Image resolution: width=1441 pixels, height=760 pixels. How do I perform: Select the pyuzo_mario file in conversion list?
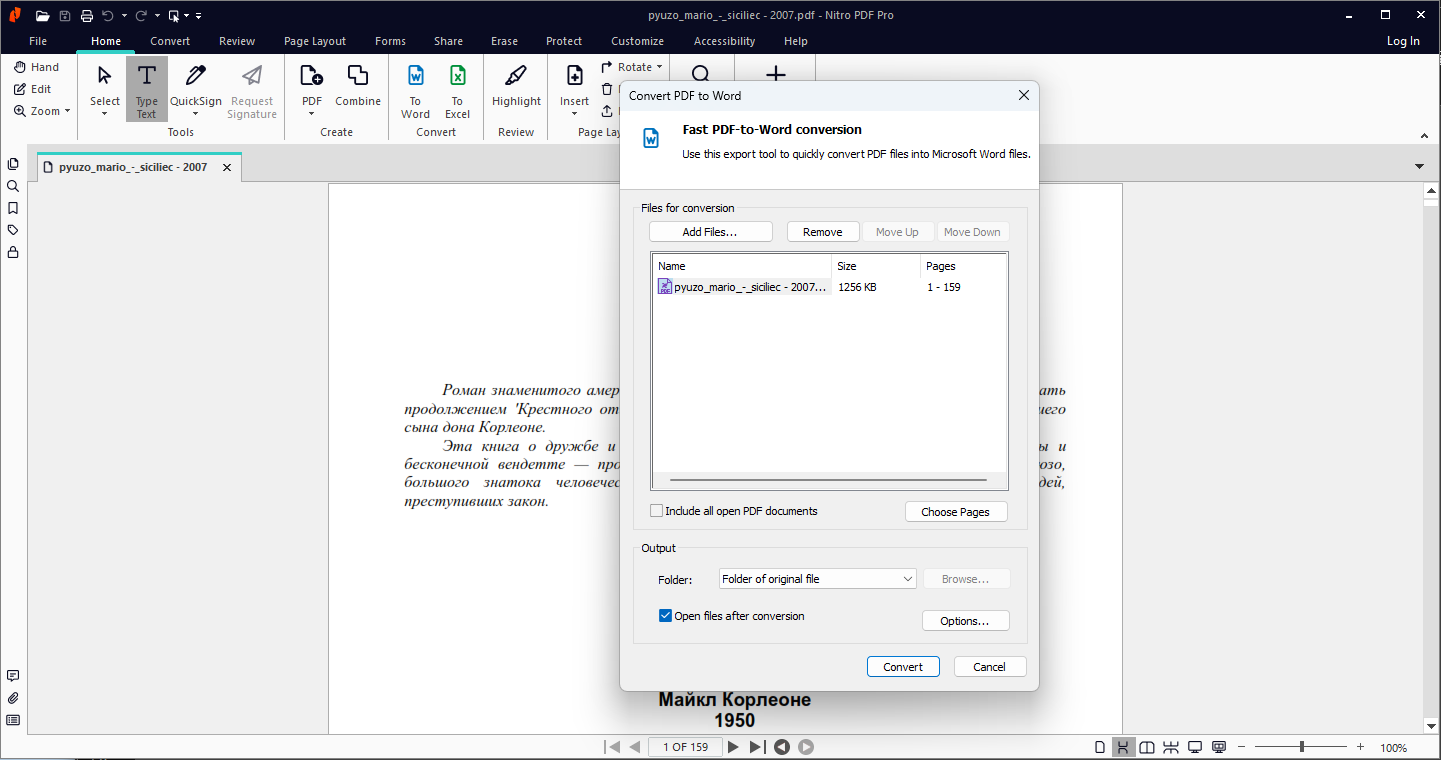click(x=743, y=287)
